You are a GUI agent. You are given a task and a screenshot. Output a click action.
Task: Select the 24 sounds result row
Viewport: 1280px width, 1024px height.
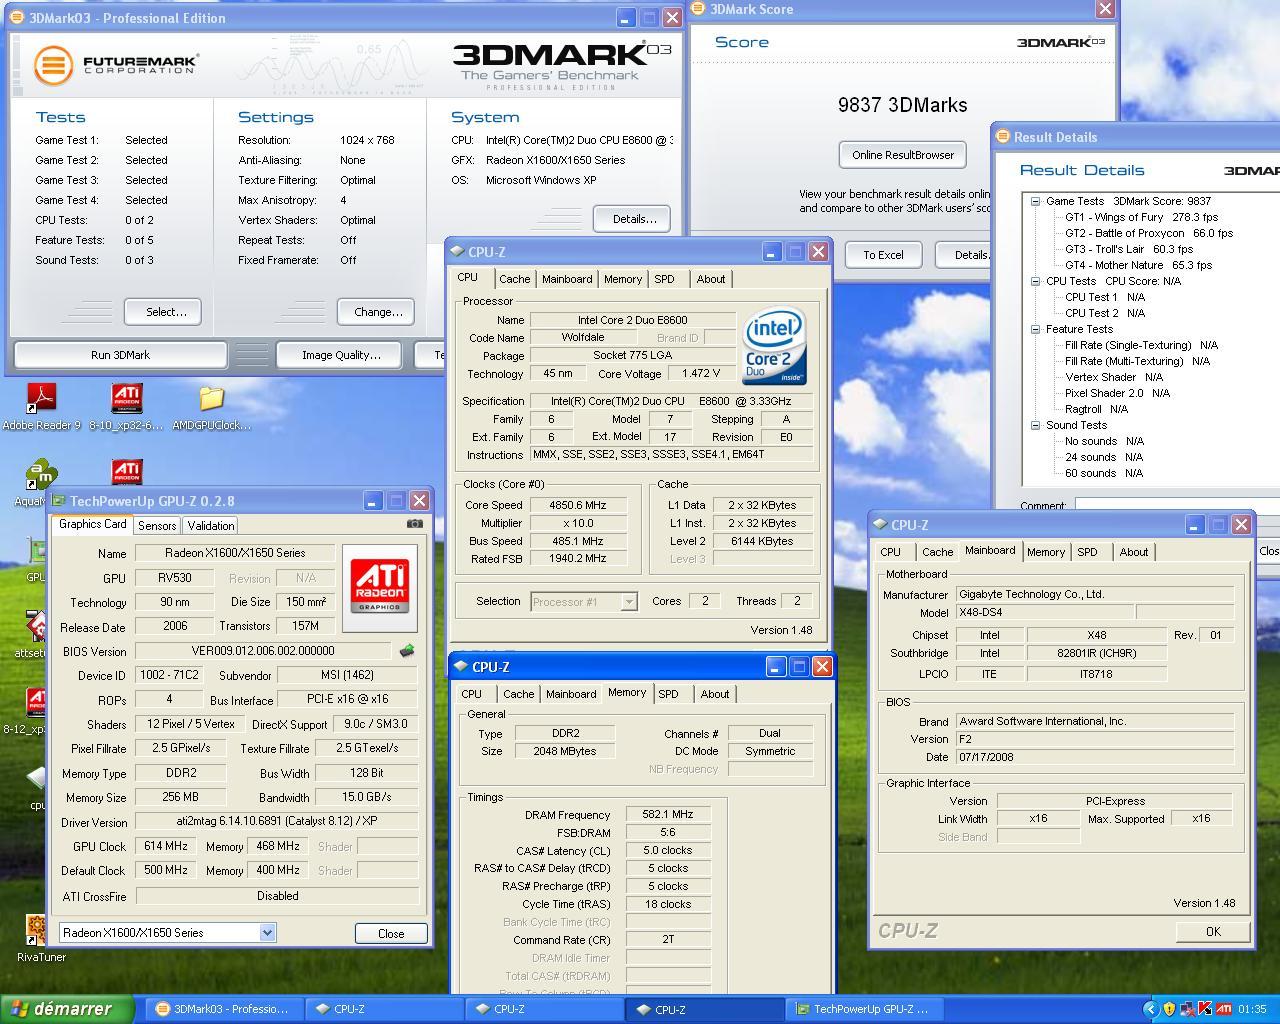(1104, 457)
